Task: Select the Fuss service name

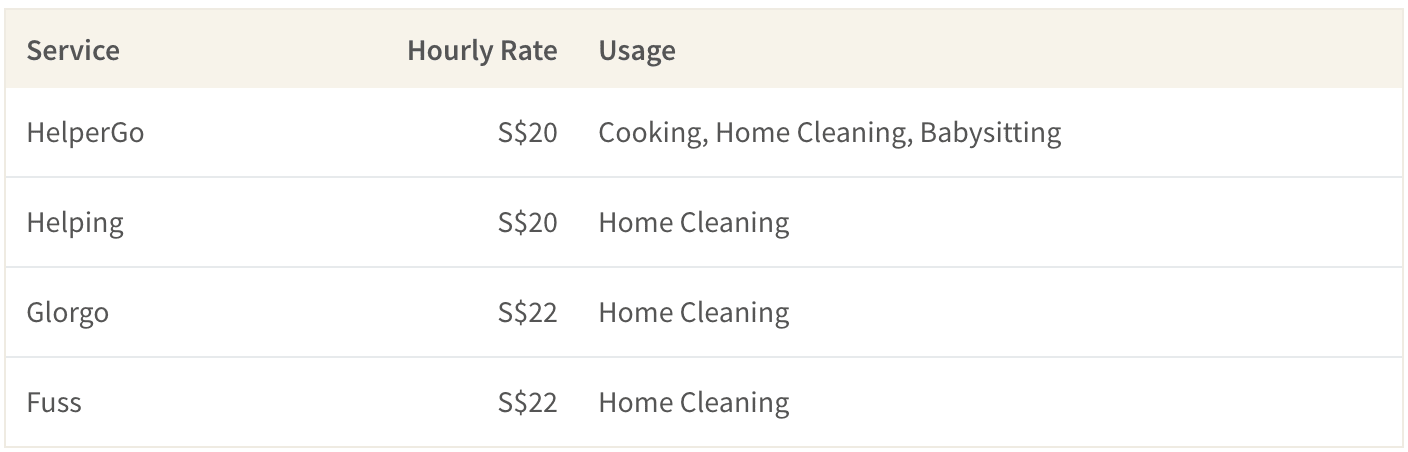Action: click(54, 402)
